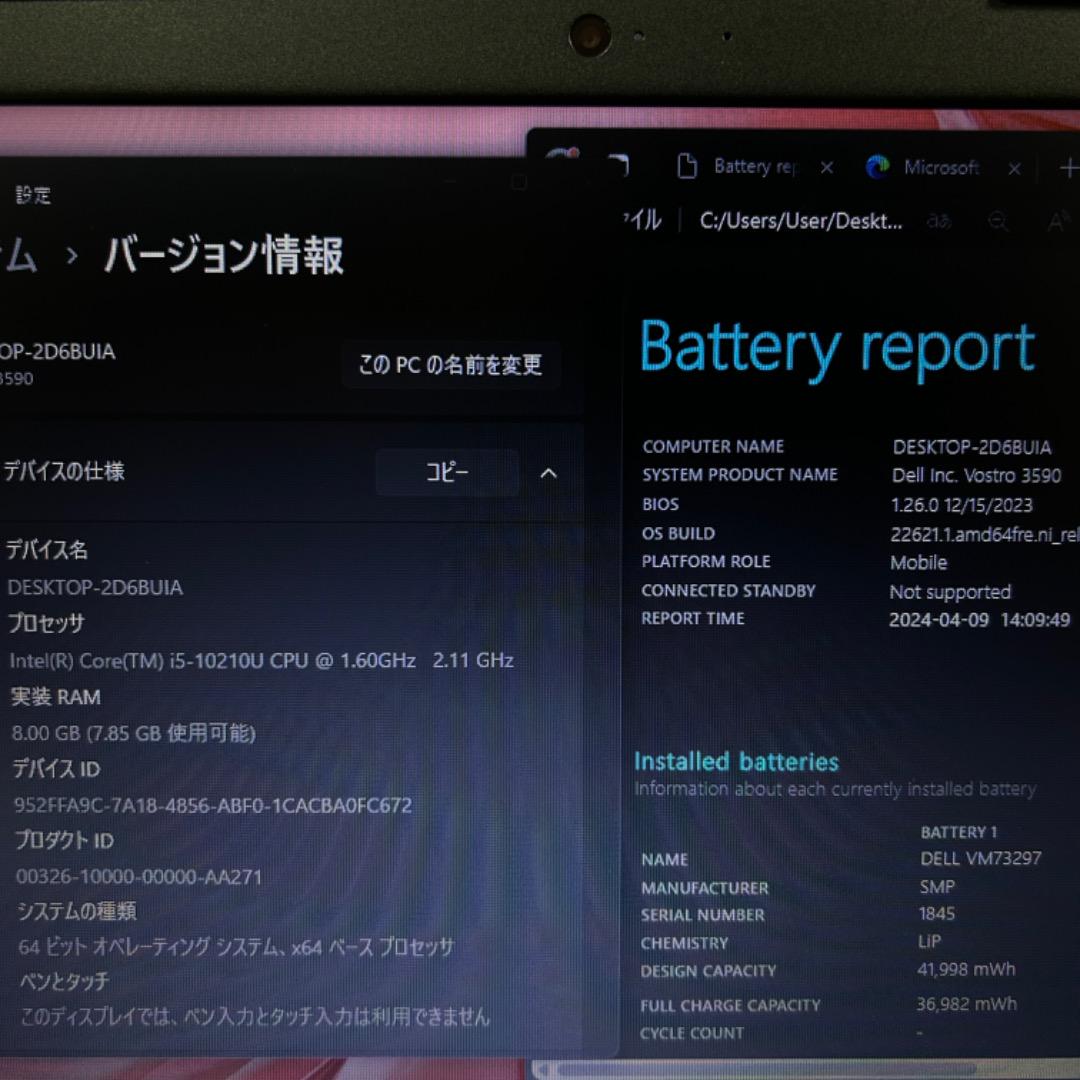Select BIOS value 1.26.0 12/15/2023
Screen dimensions: 1080x1080
click(x=962, y=505)
